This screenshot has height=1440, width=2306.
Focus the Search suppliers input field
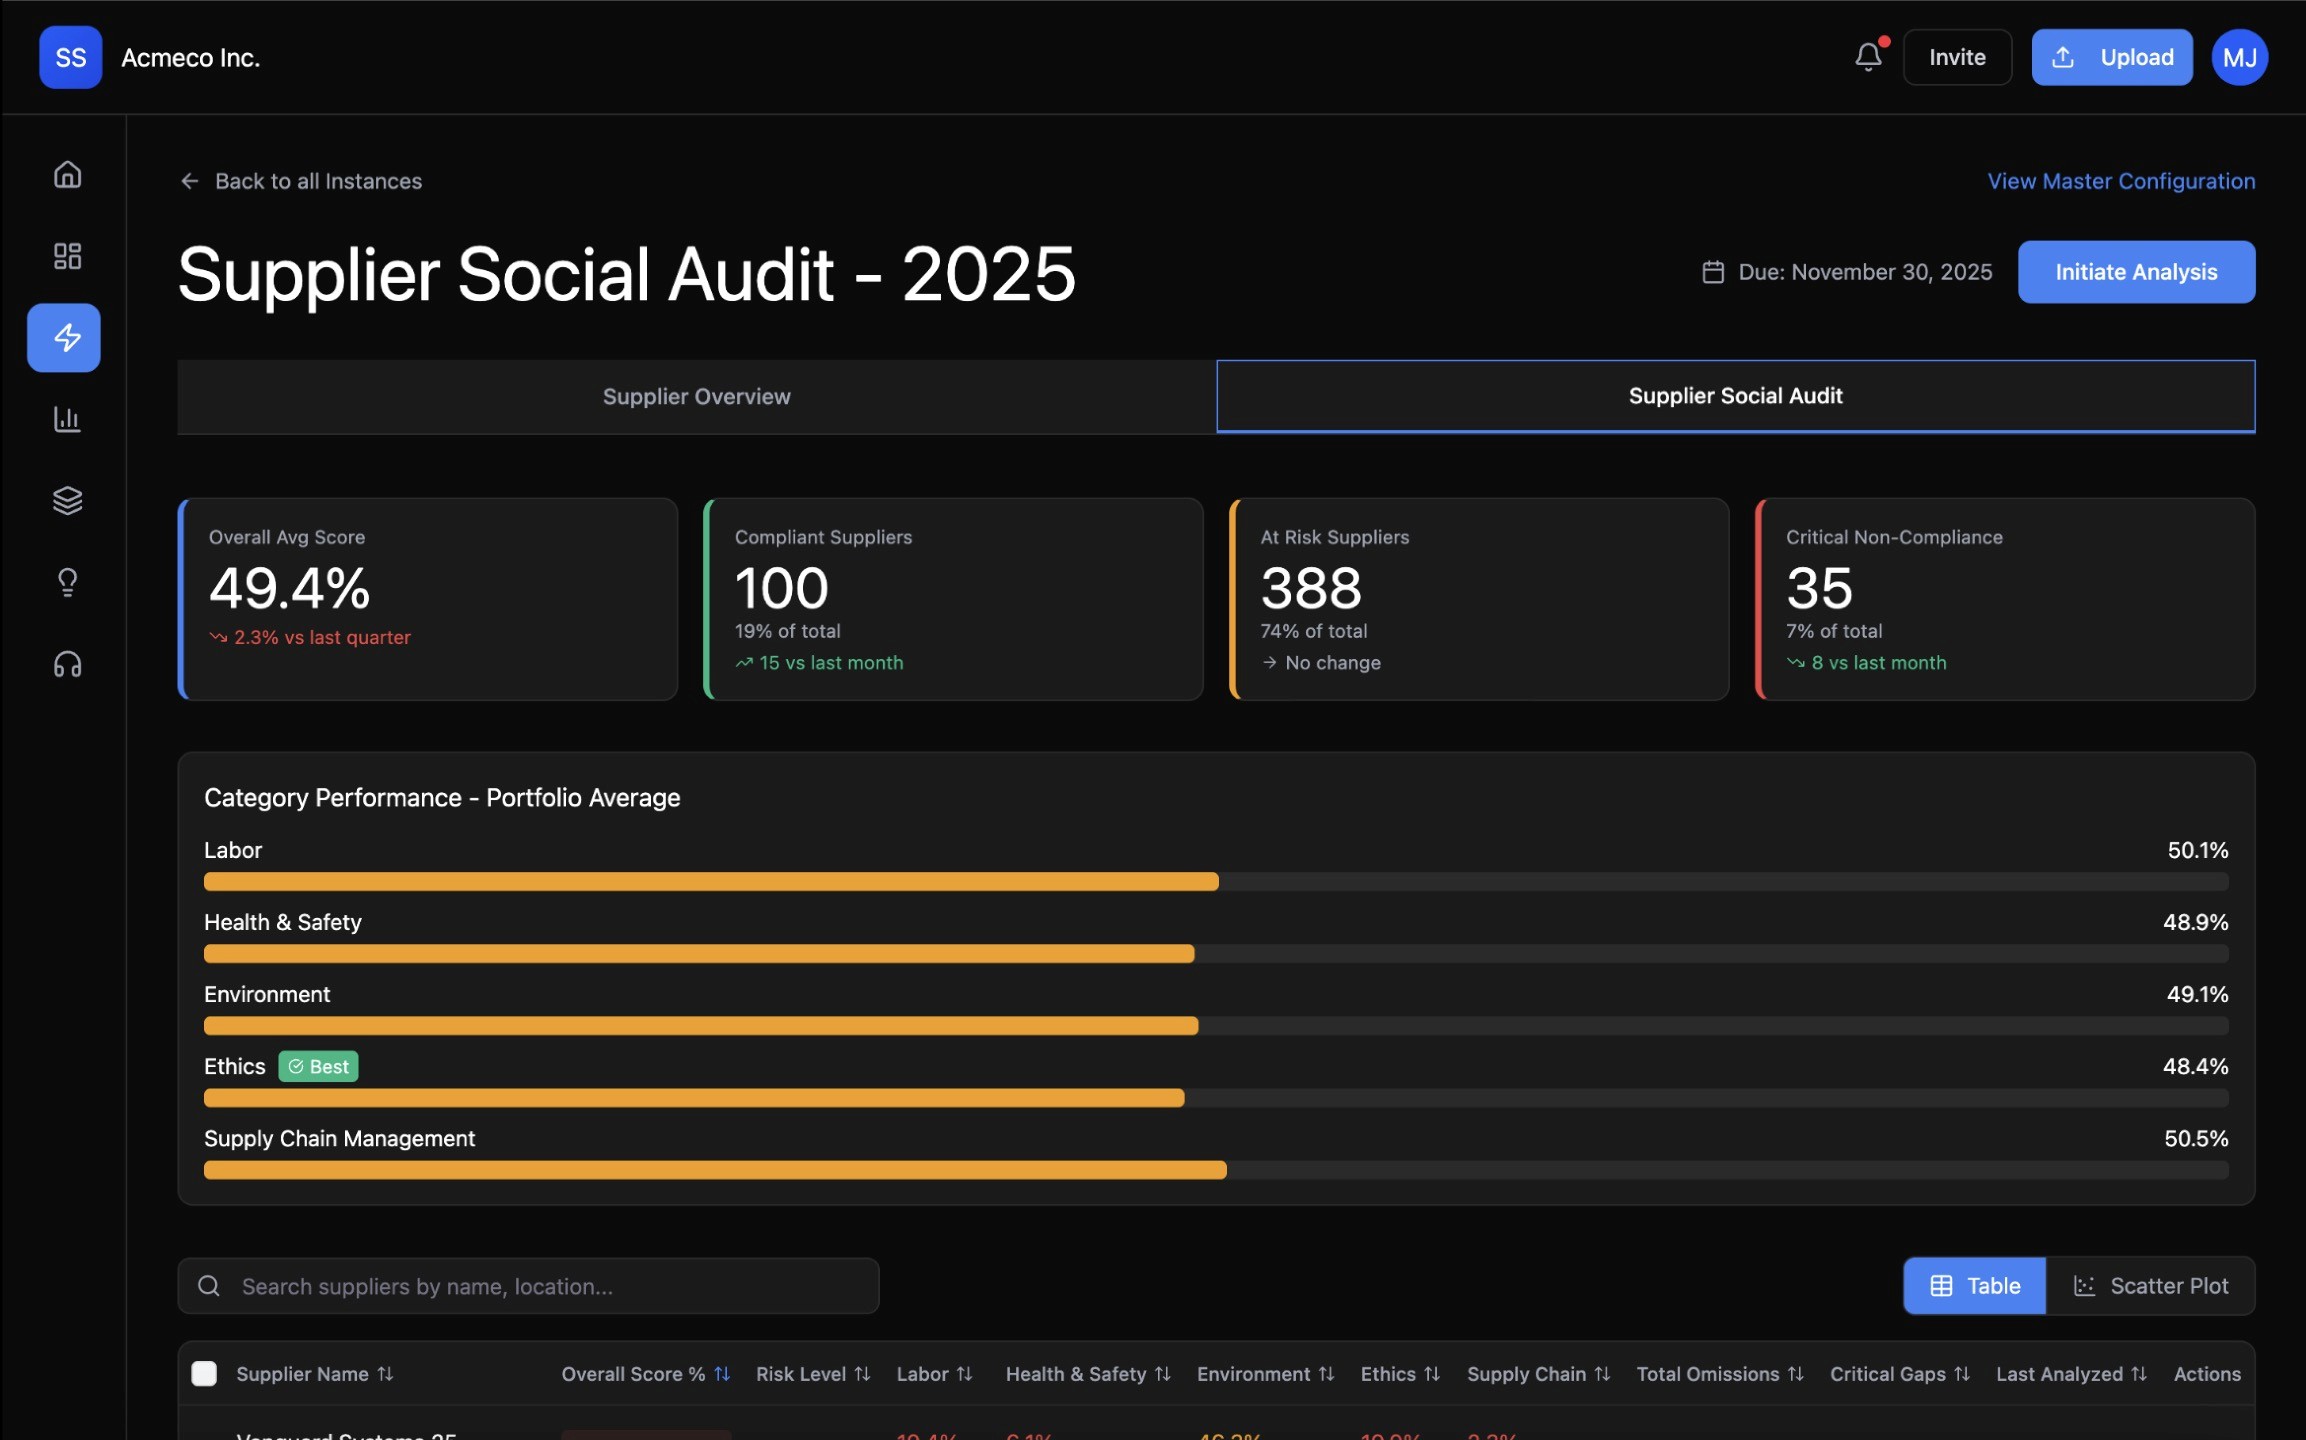click(x=528, y=1286)
